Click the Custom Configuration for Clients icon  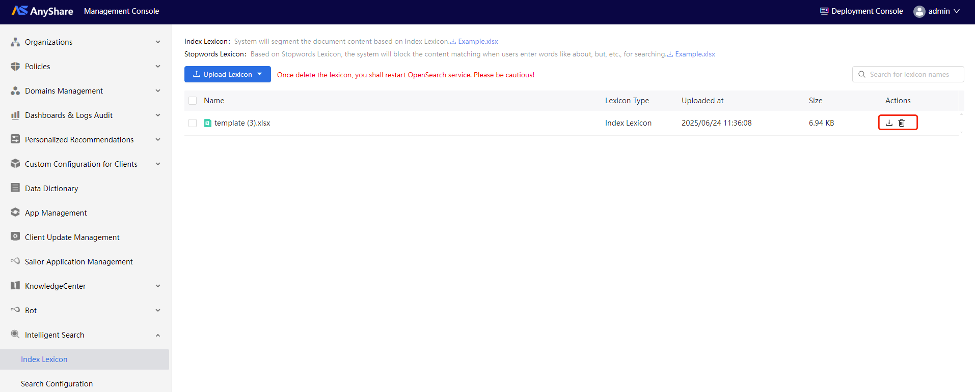[16, 164]
